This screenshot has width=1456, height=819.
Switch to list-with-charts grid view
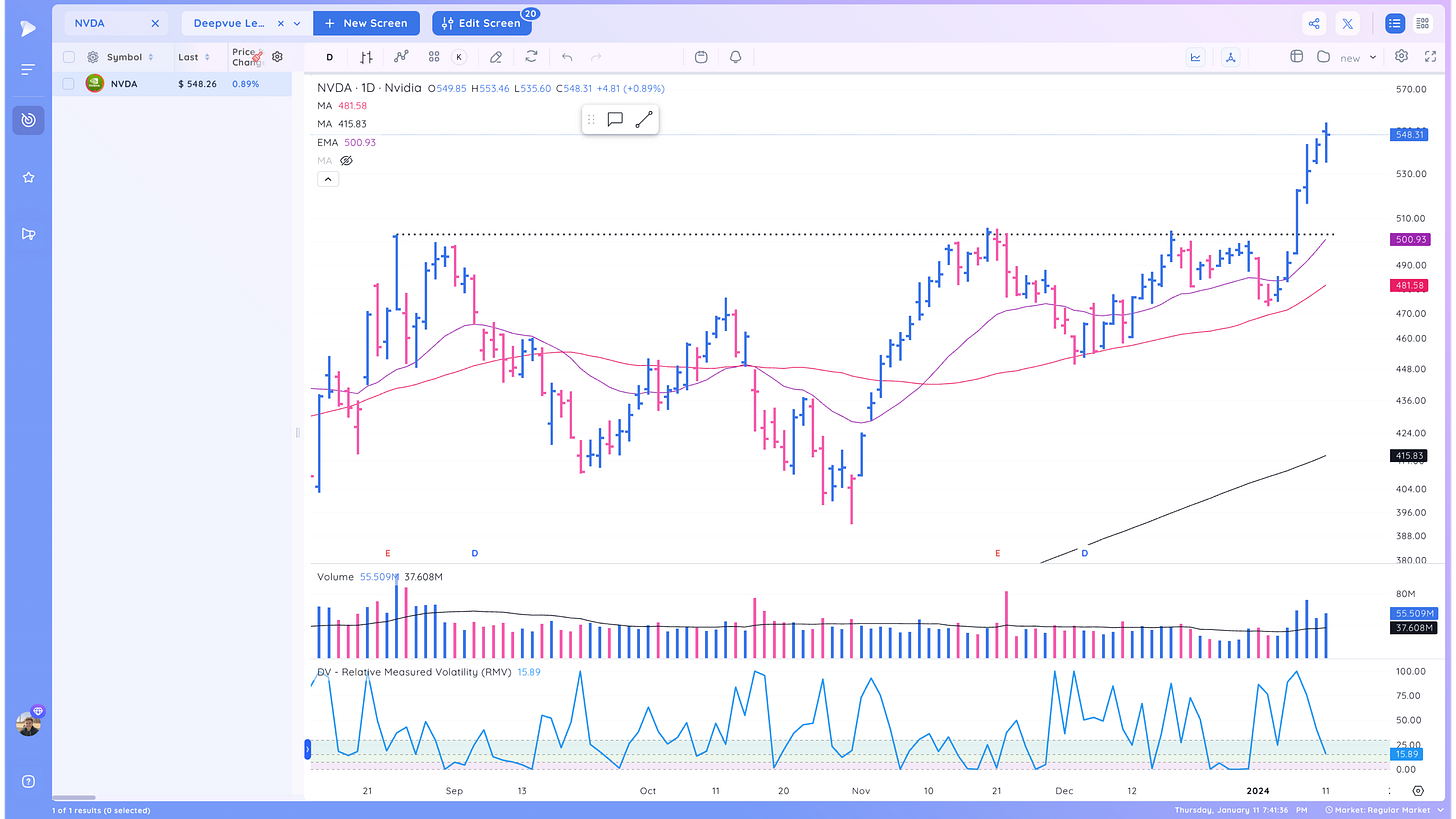[x=1422, y=23]
